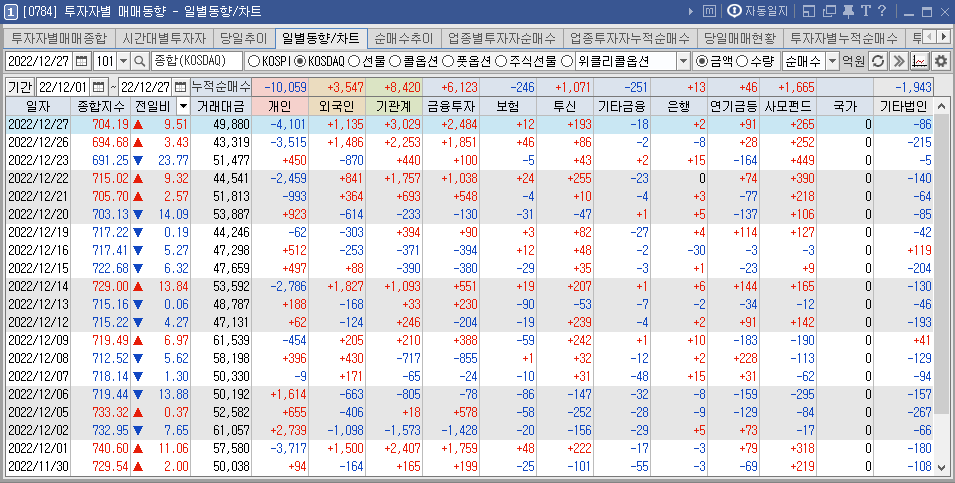Click the 2022/12/27 date input field

(40, 61)
